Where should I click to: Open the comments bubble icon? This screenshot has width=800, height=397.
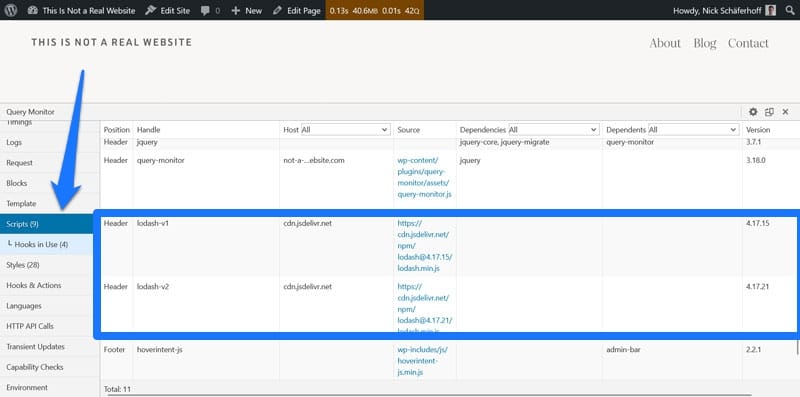[x=205, y=10]
